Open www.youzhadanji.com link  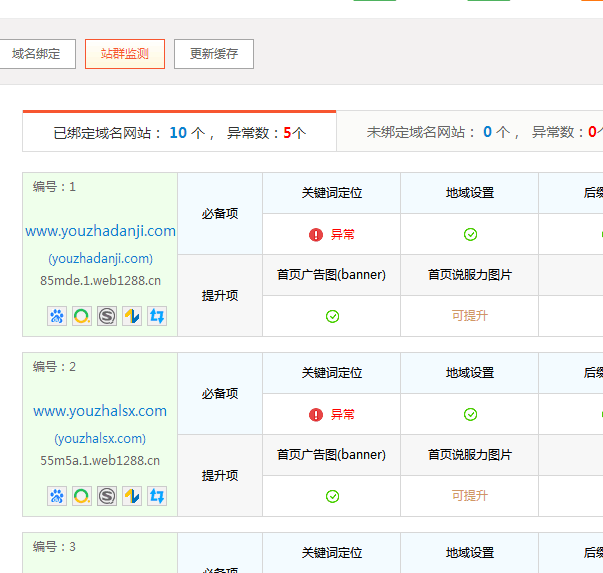[x=100, y=231]
